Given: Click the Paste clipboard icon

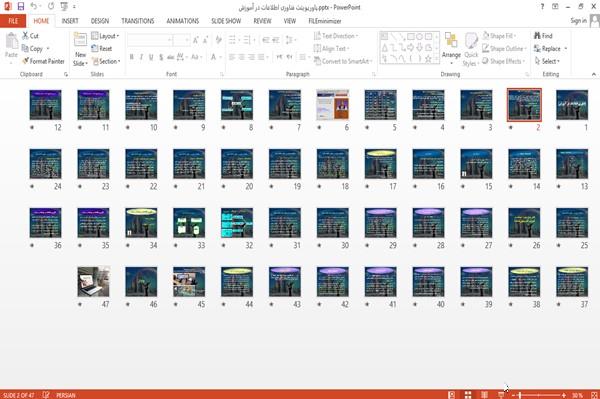Looking at the screenshot, I should 11,41.
